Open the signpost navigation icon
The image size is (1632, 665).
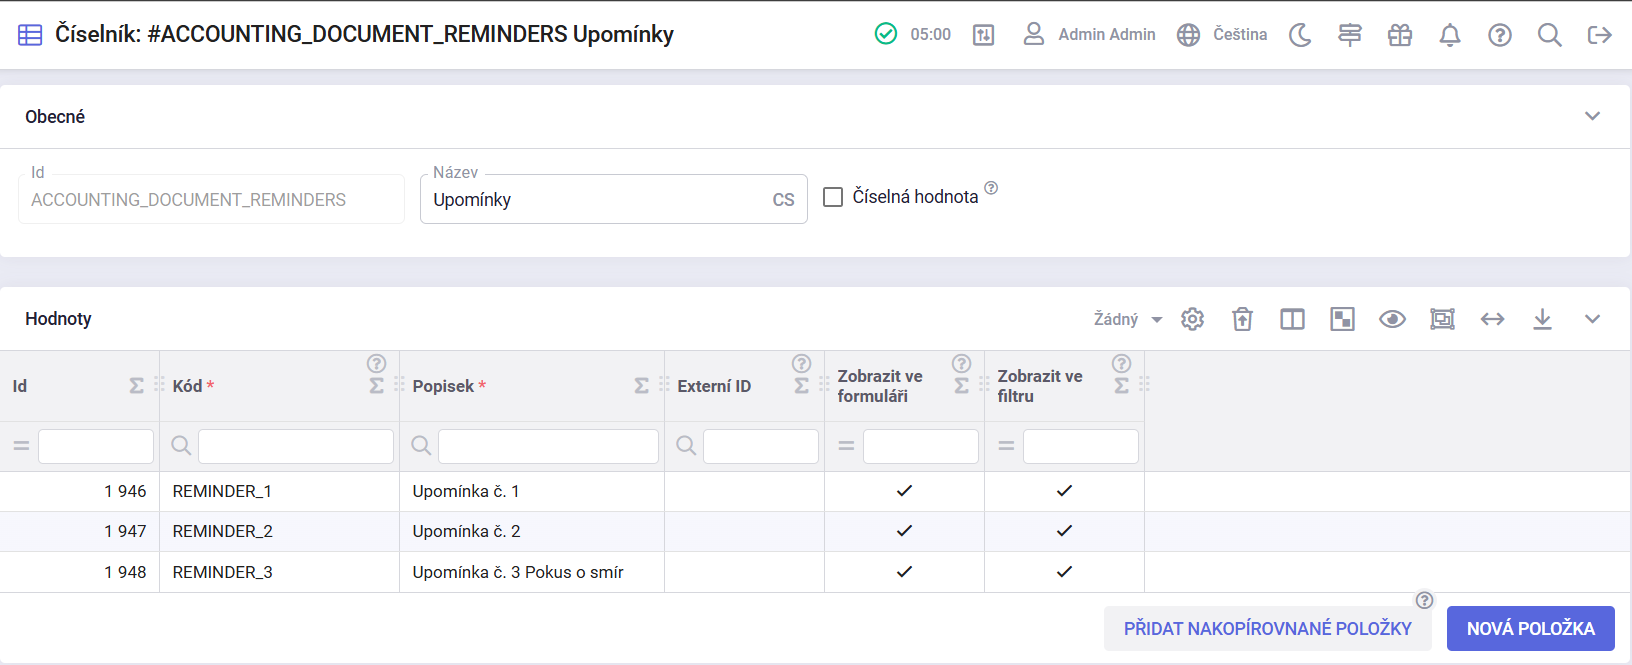(1350, 35)
